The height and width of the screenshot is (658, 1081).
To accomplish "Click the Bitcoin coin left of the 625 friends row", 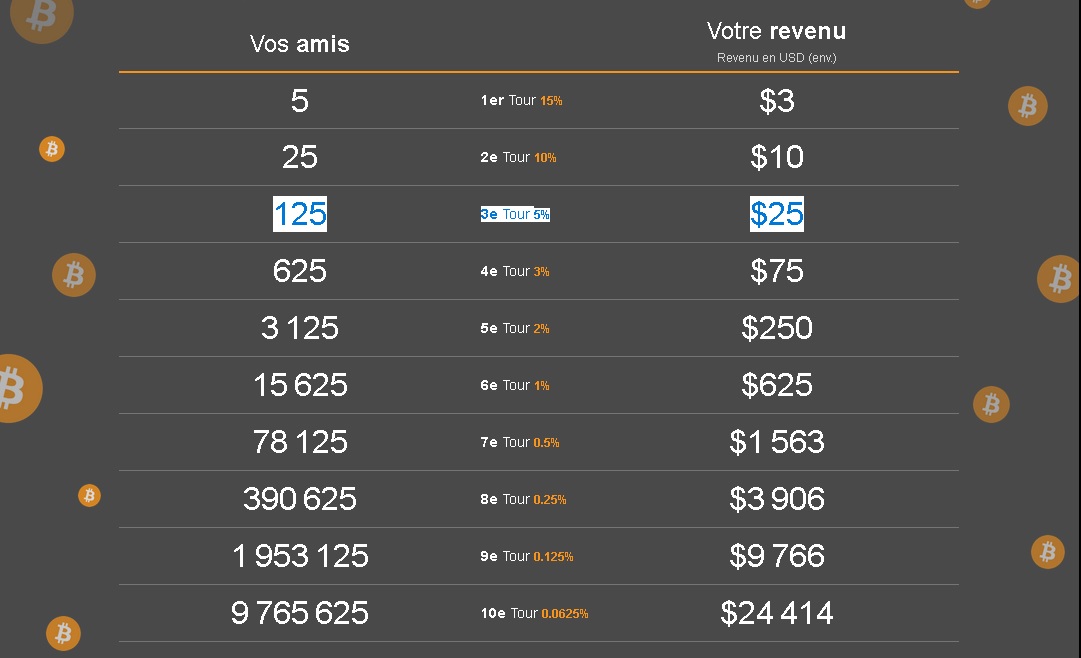I will pyautogui.click(x=73, y=275).
